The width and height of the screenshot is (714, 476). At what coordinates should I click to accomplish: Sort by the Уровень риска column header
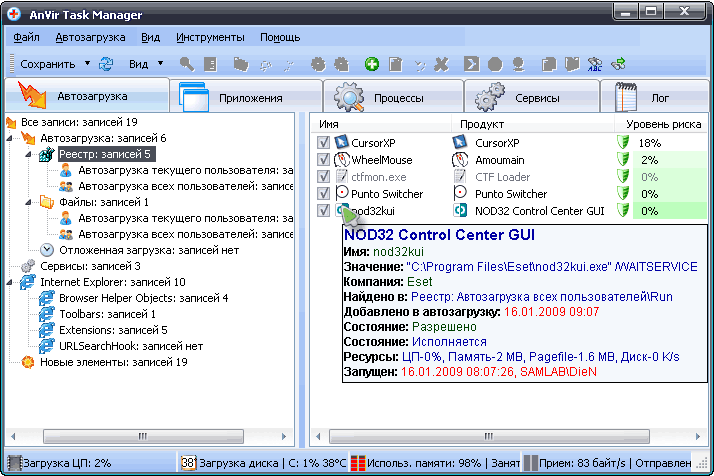click(662, 124)
